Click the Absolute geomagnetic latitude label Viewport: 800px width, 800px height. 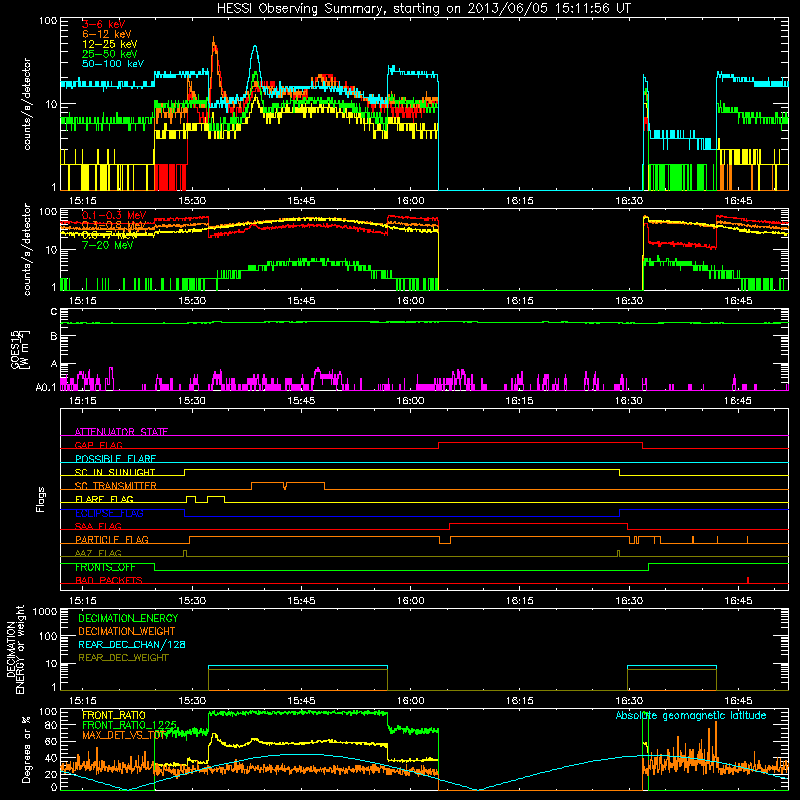point(691,715)
